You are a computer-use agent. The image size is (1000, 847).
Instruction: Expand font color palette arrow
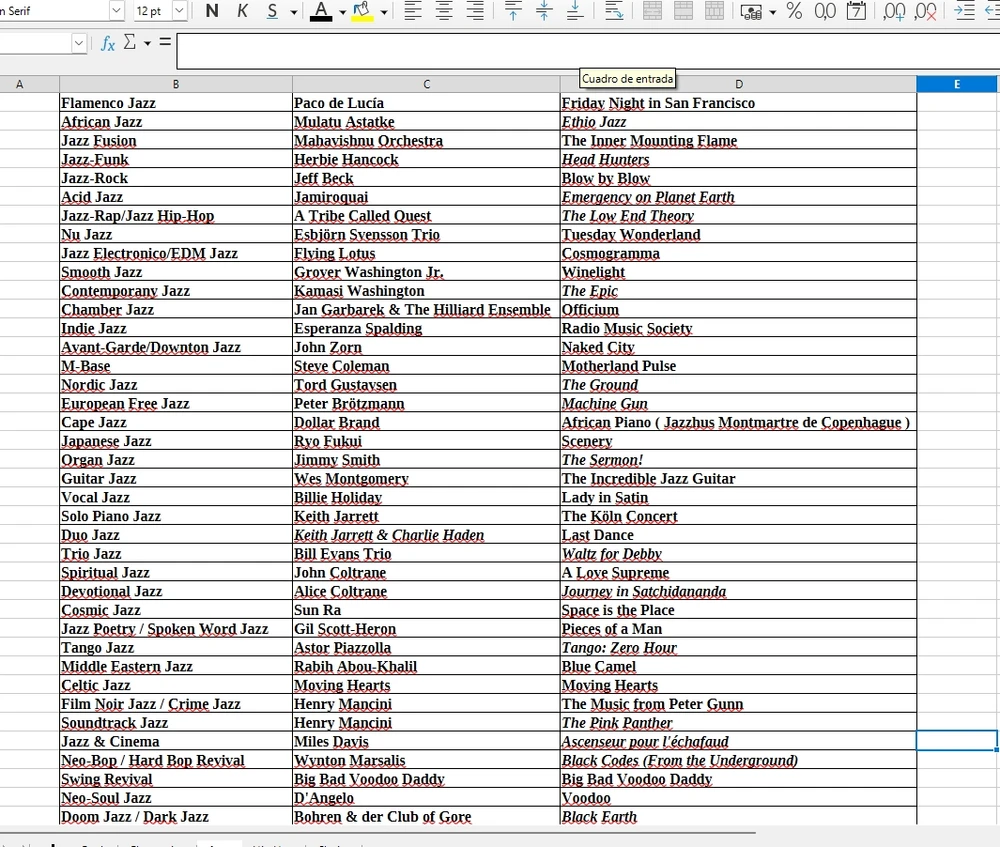342,11
